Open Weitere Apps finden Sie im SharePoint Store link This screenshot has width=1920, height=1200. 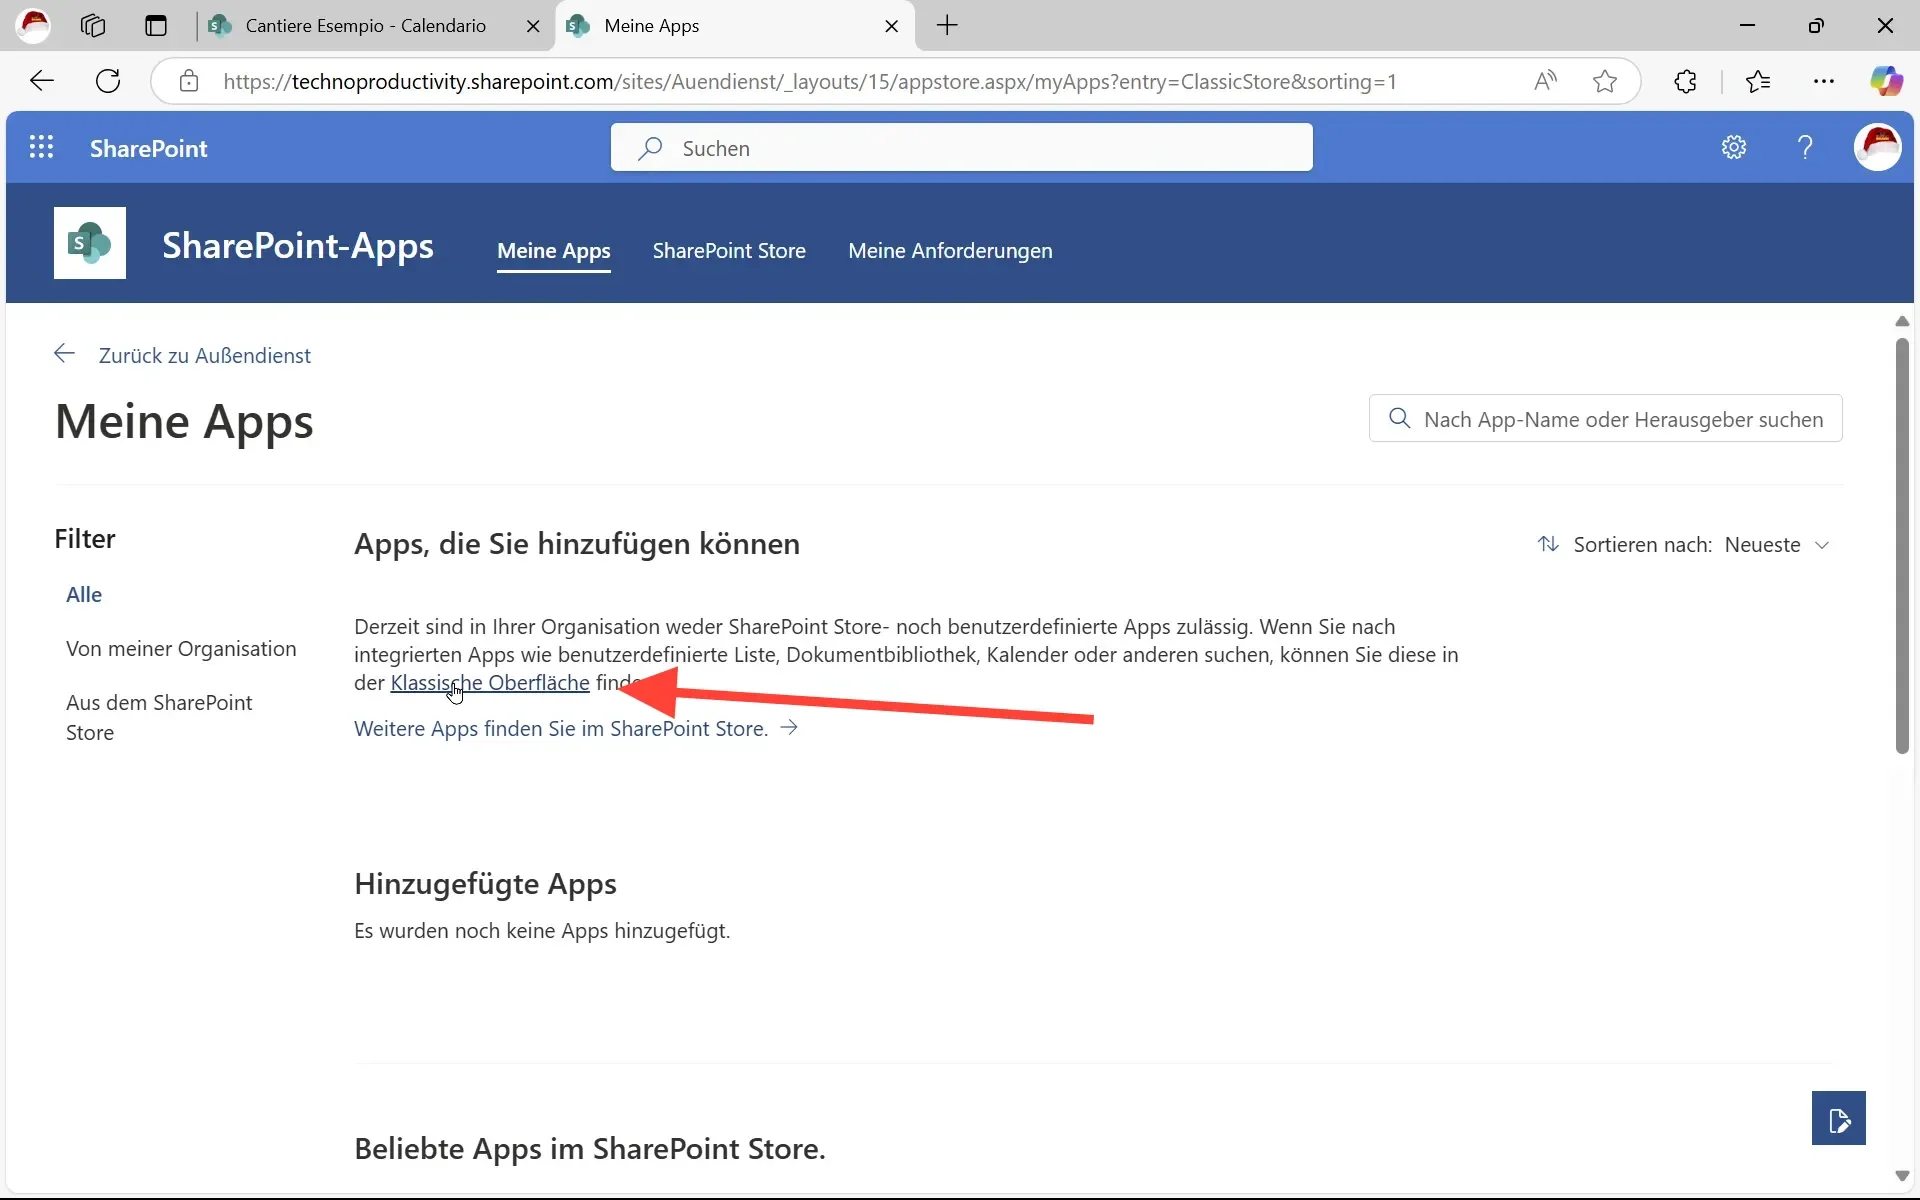pyautogui.click(x=561, y=729)
